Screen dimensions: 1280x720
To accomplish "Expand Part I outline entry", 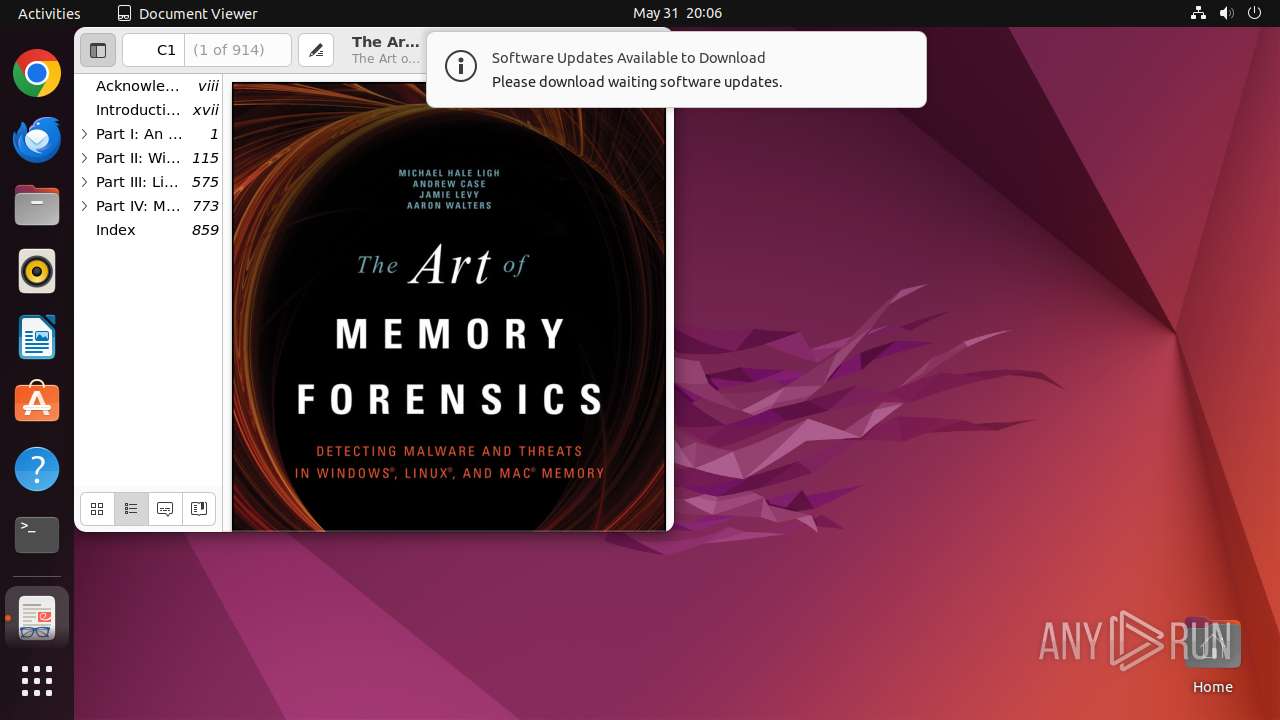I will pyautogui.click(x=85, y=134).
